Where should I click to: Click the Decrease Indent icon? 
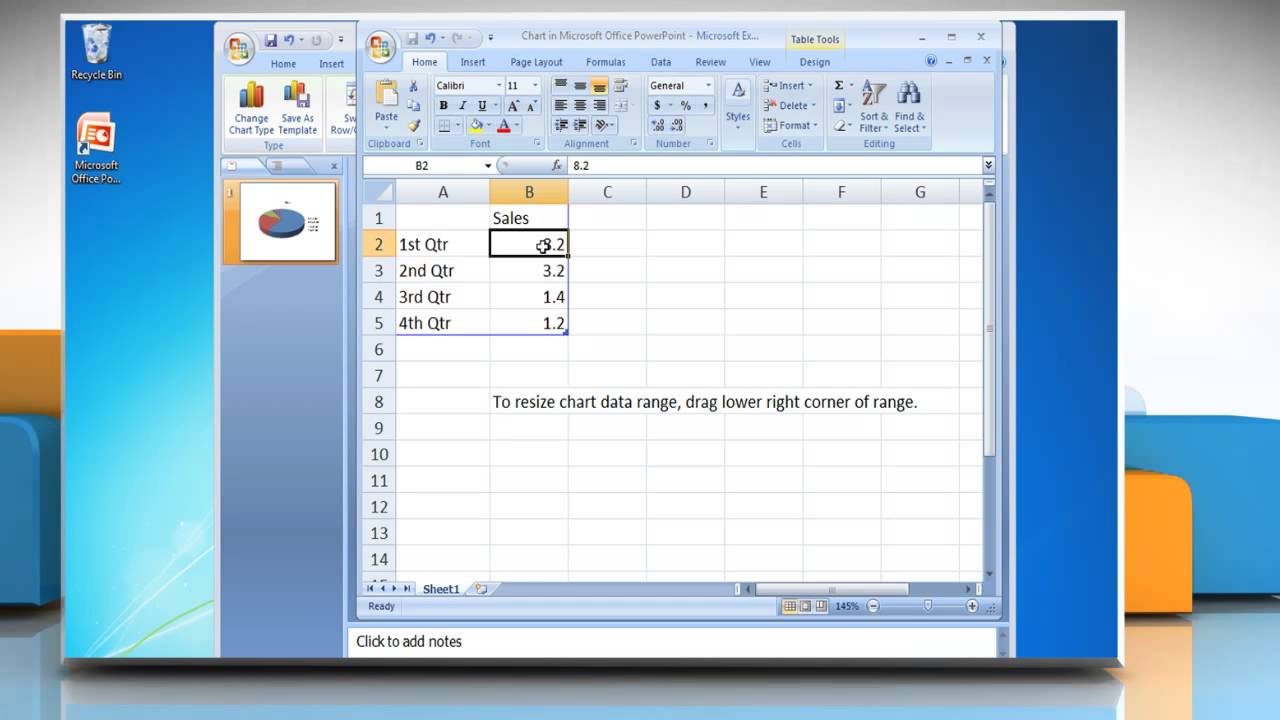click(x=561, y=126)
